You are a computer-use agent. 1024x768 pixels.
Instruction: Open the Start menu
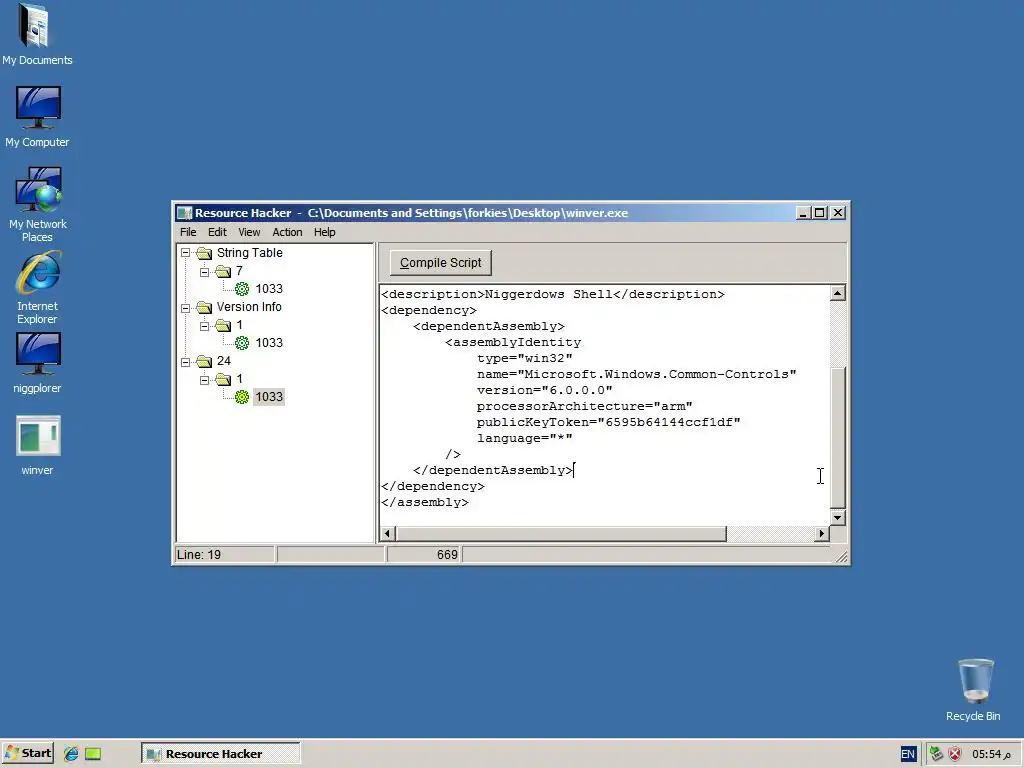point(27,754)
